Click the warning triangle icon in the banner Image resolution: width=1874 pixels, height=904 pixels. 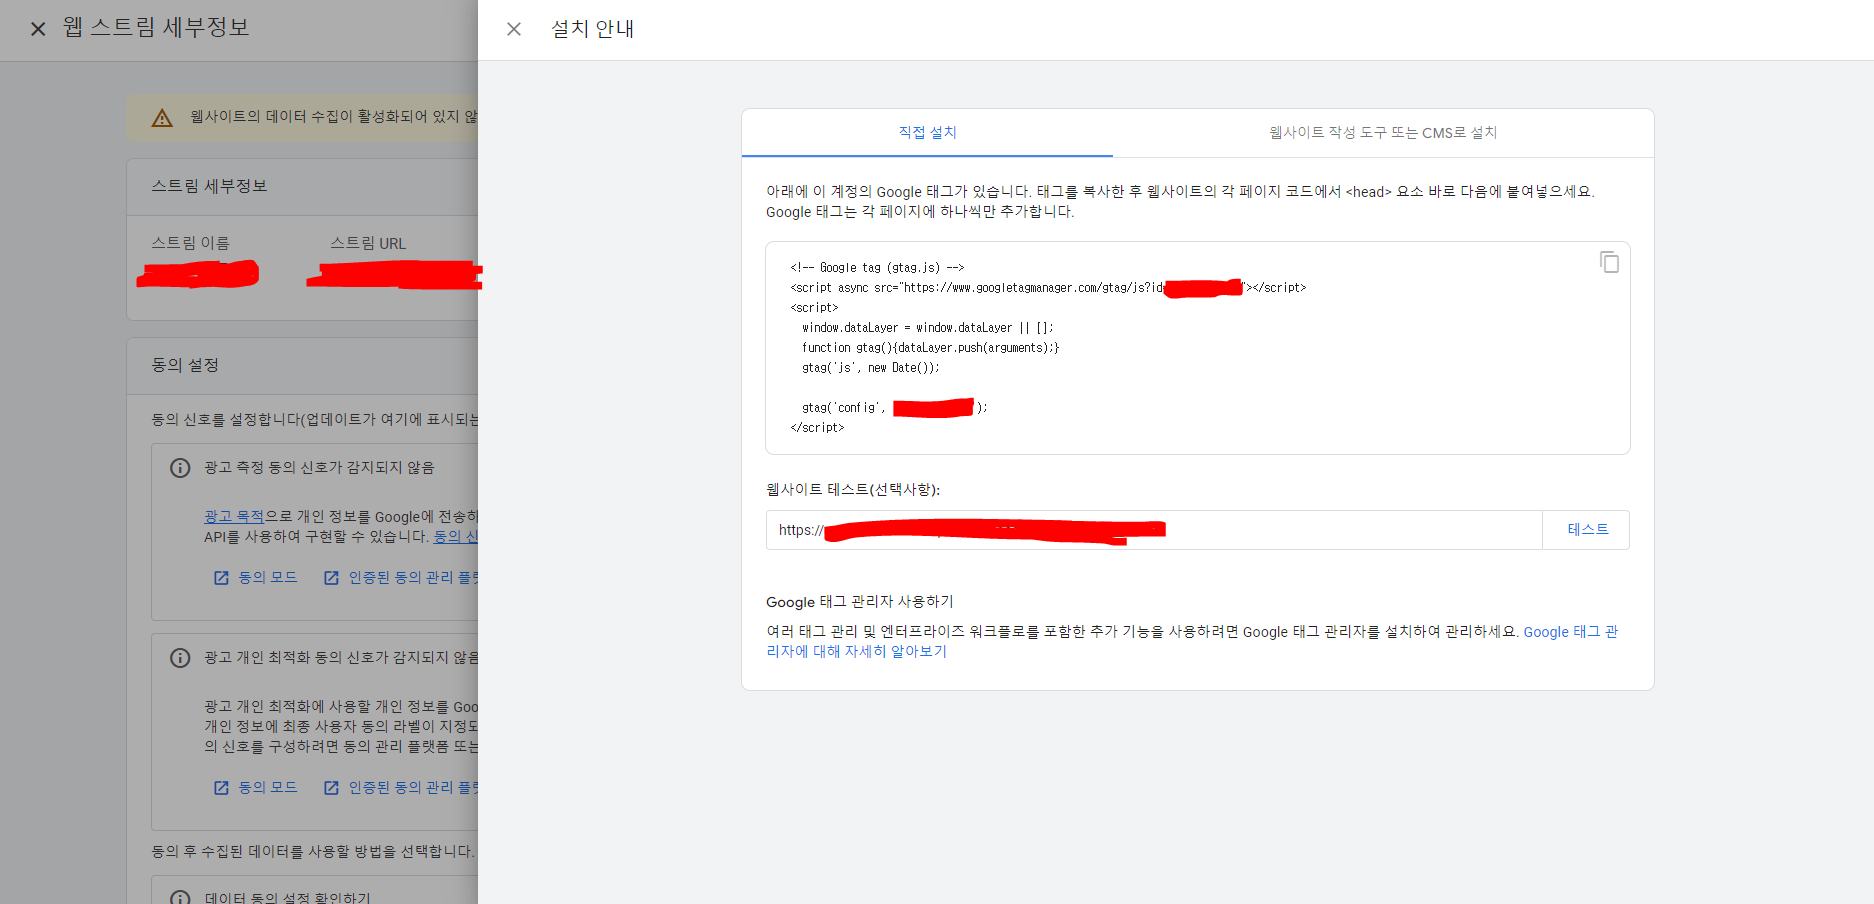[162, 118]
